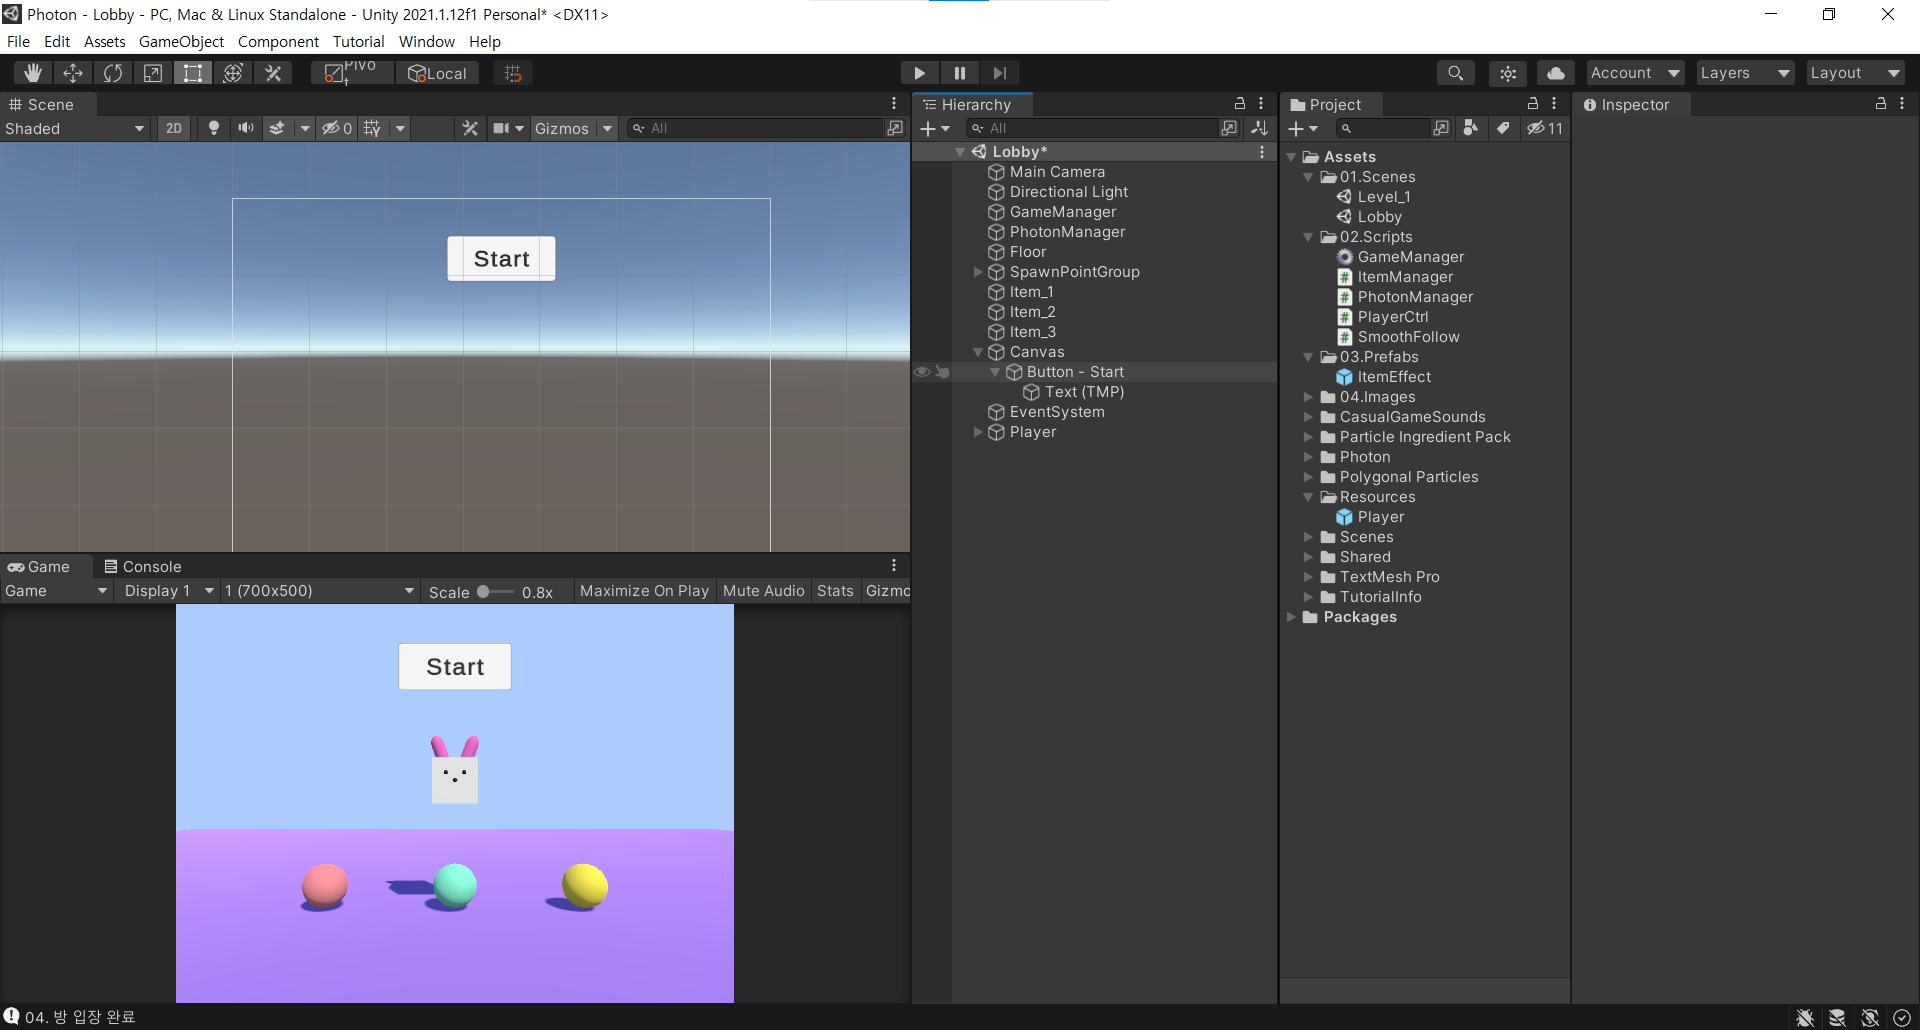This screenshot has height=1030, width=1920.
Task: Toggle Maximize On Play
Action: point(644,591)
